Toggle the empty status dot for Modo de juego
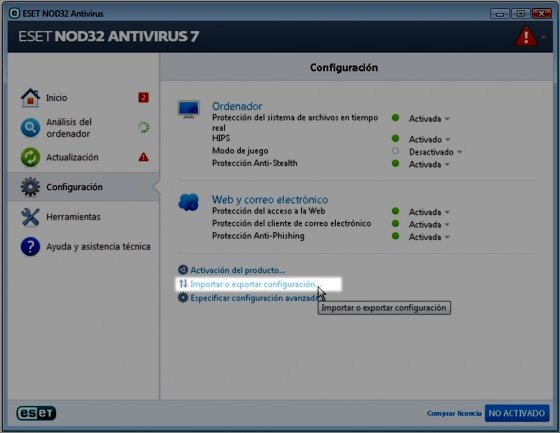560x433 pixels. (395, 151)
